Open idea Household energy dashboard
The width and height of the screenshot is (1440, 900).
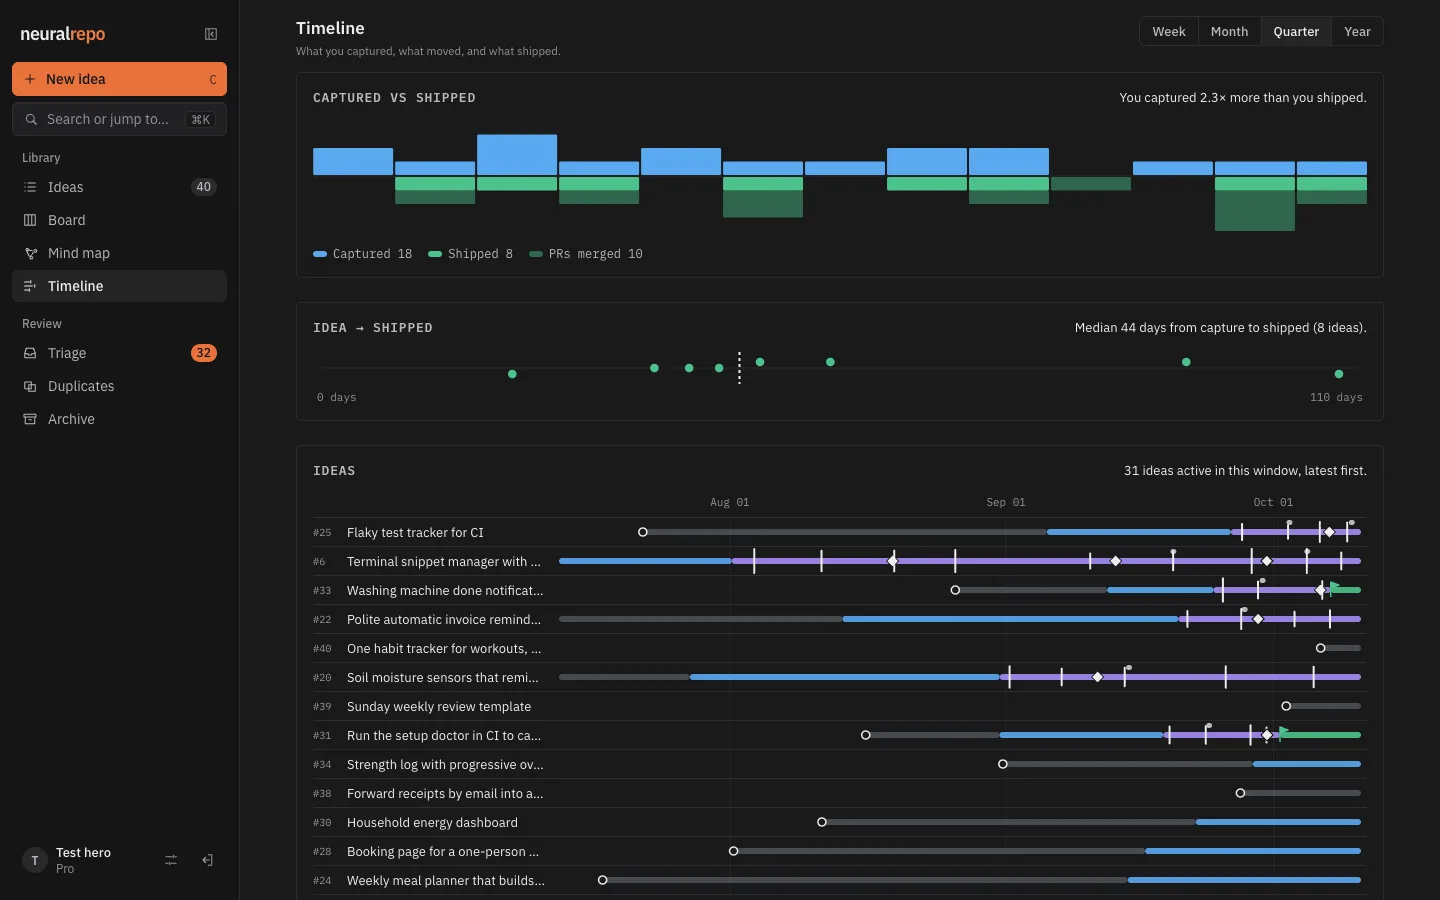pos(432,822)
